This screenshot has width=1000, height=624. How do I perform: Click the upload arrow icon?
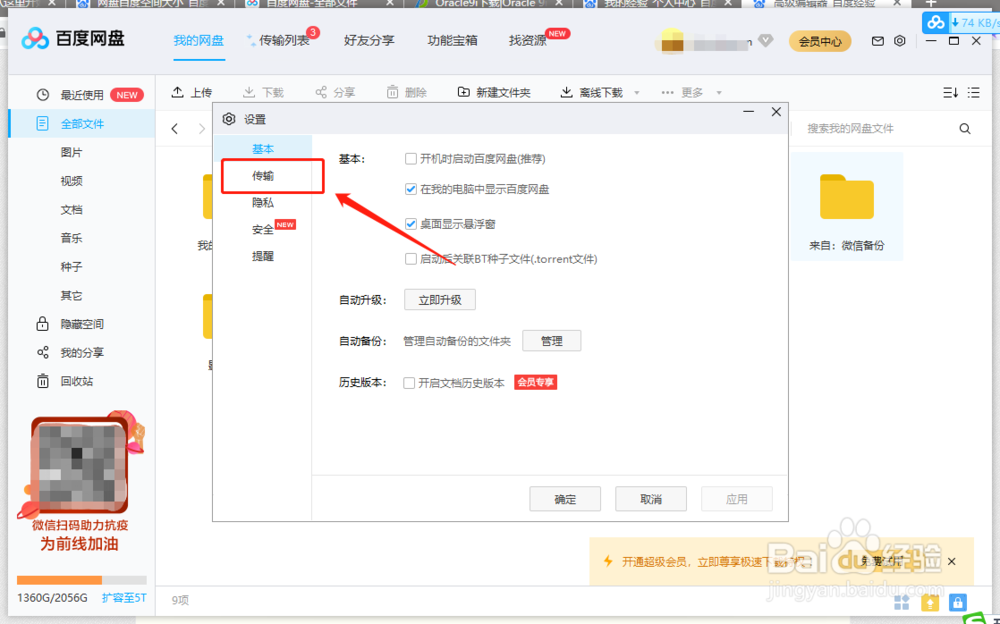pos(177,92)
